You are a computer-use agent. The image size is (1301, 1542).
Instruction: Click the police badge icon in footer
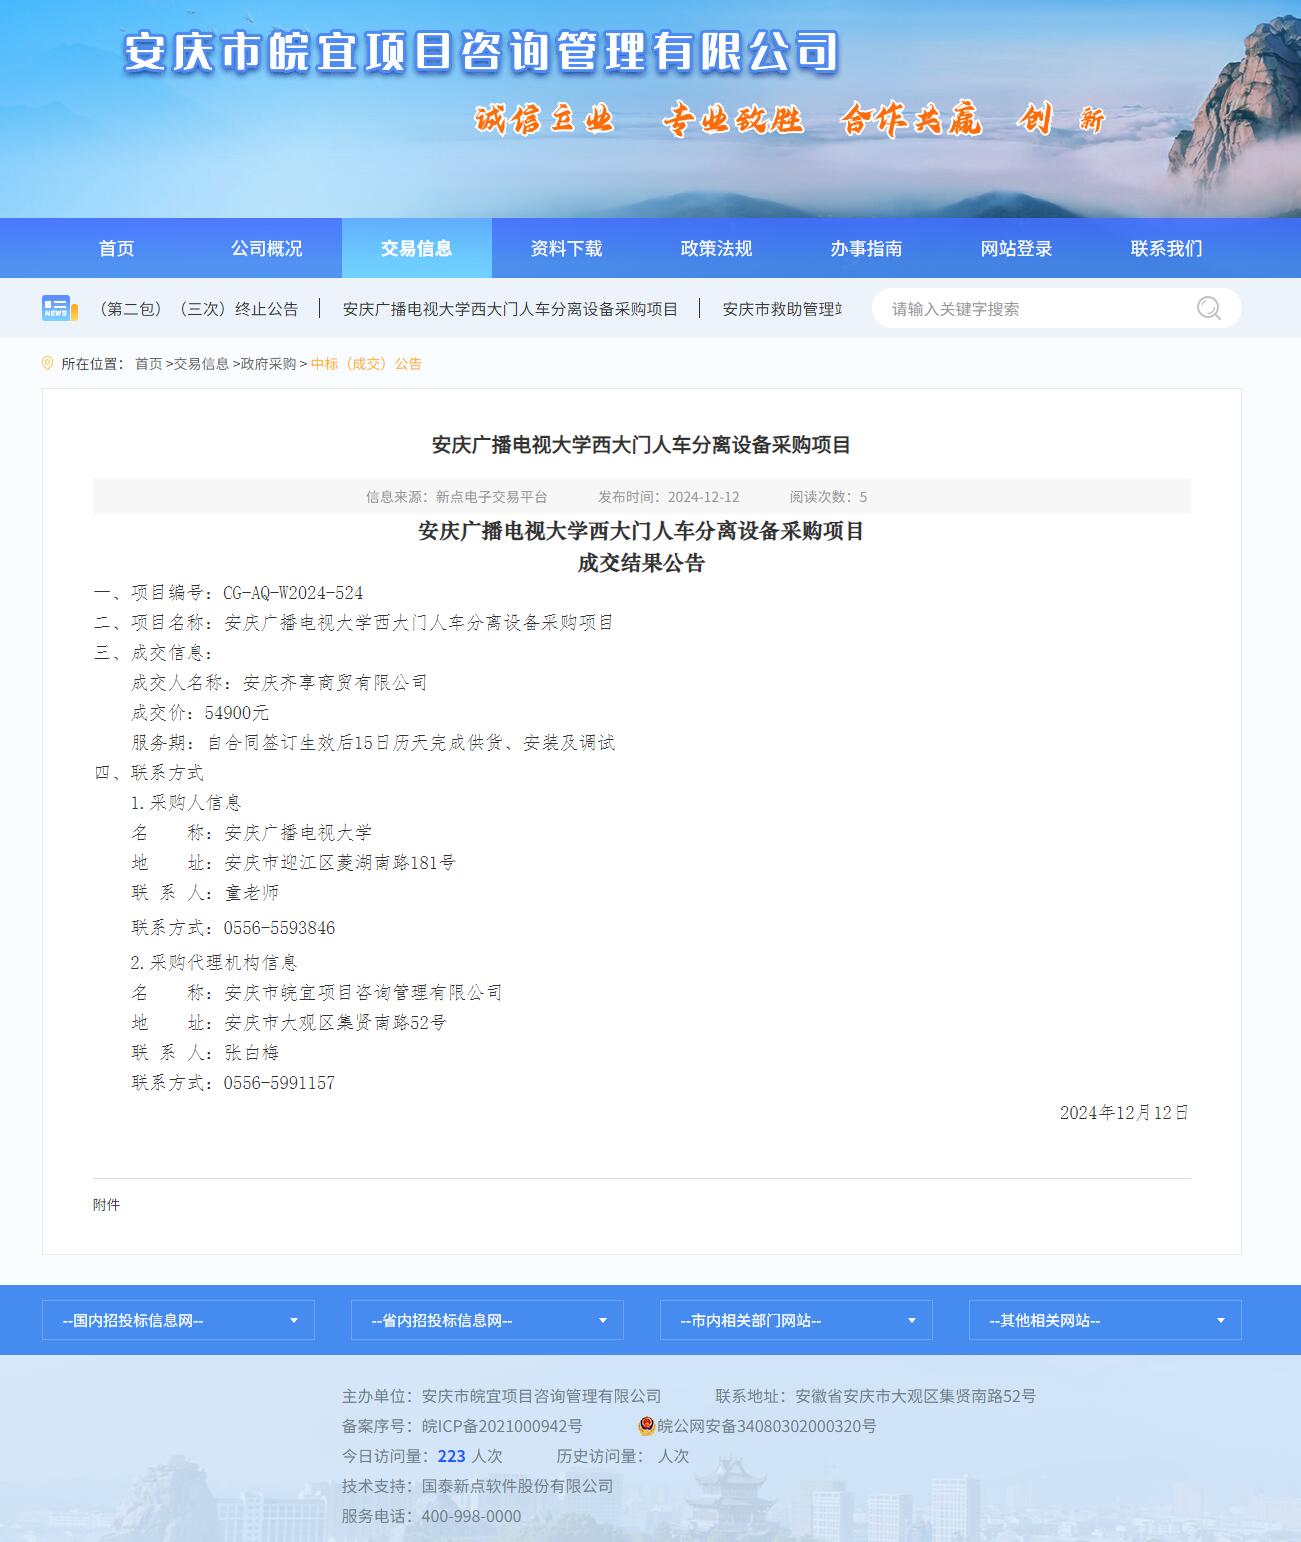(646, 1426)
